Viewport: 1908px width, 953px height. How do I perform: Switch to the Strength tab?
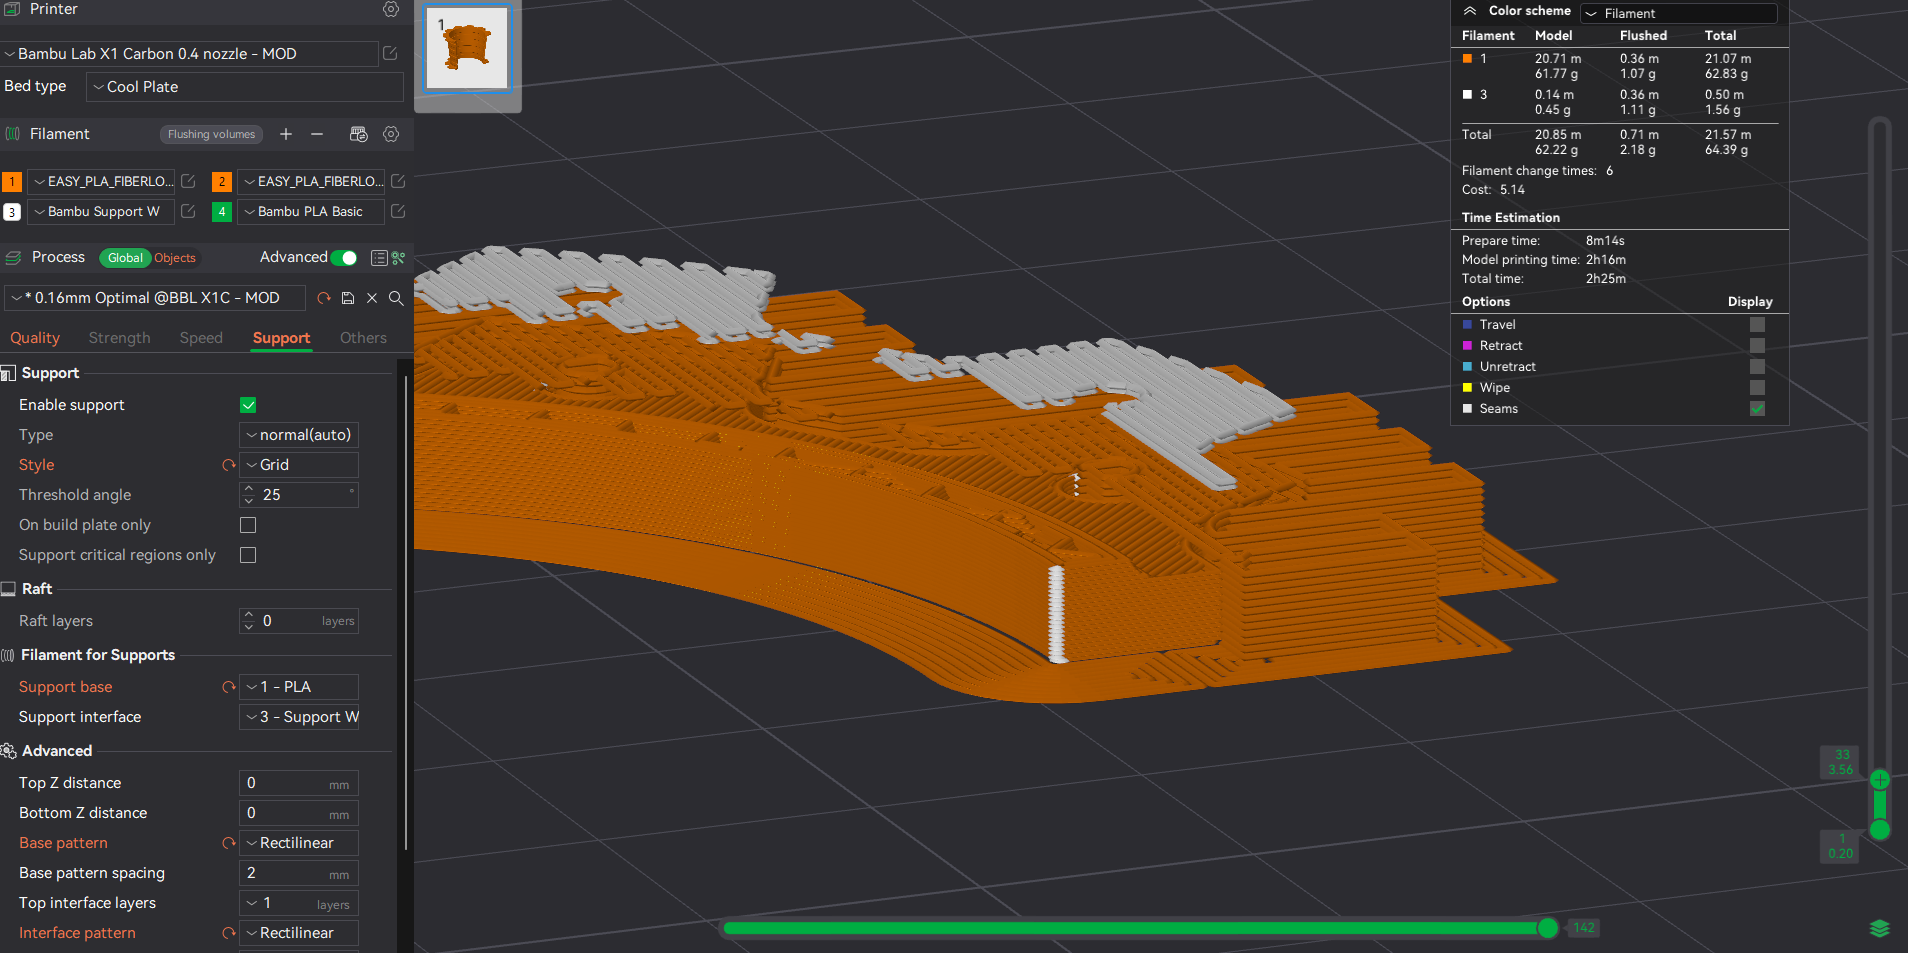(x=119, y=338)
